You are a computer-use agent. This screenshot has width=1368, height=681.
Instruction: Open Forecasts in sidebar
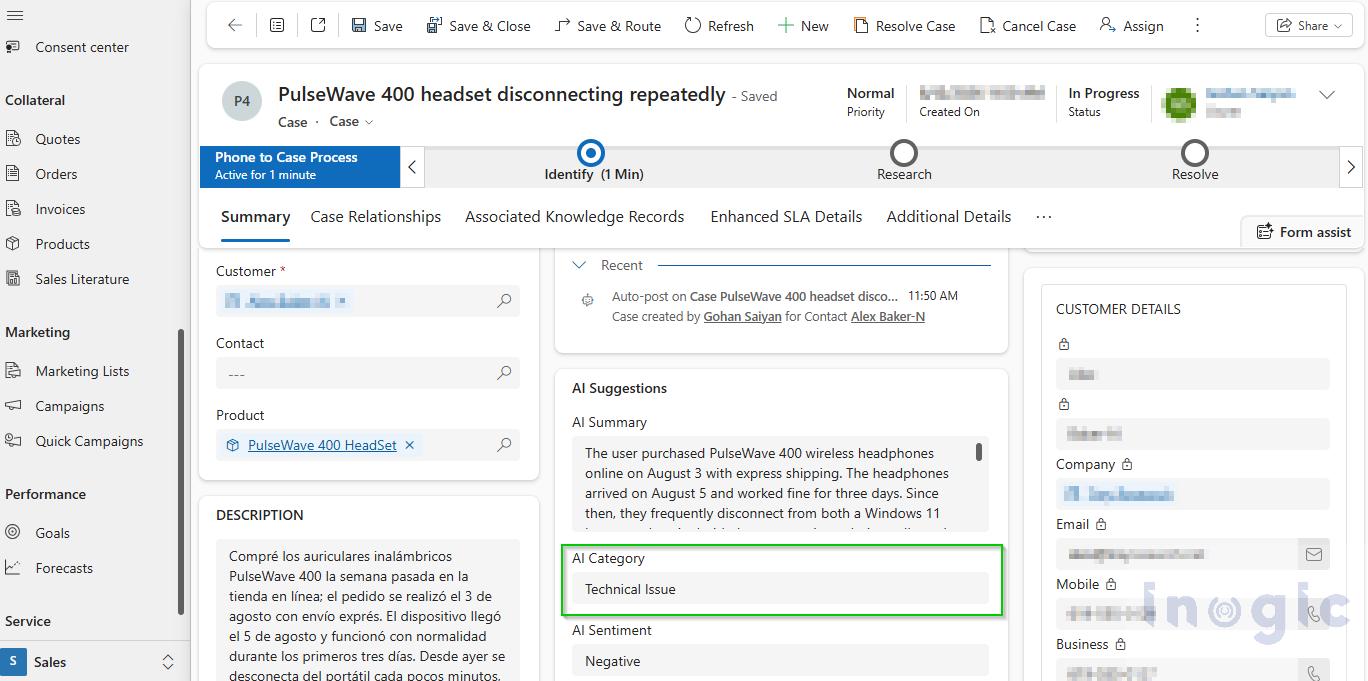tap(64, 568)
